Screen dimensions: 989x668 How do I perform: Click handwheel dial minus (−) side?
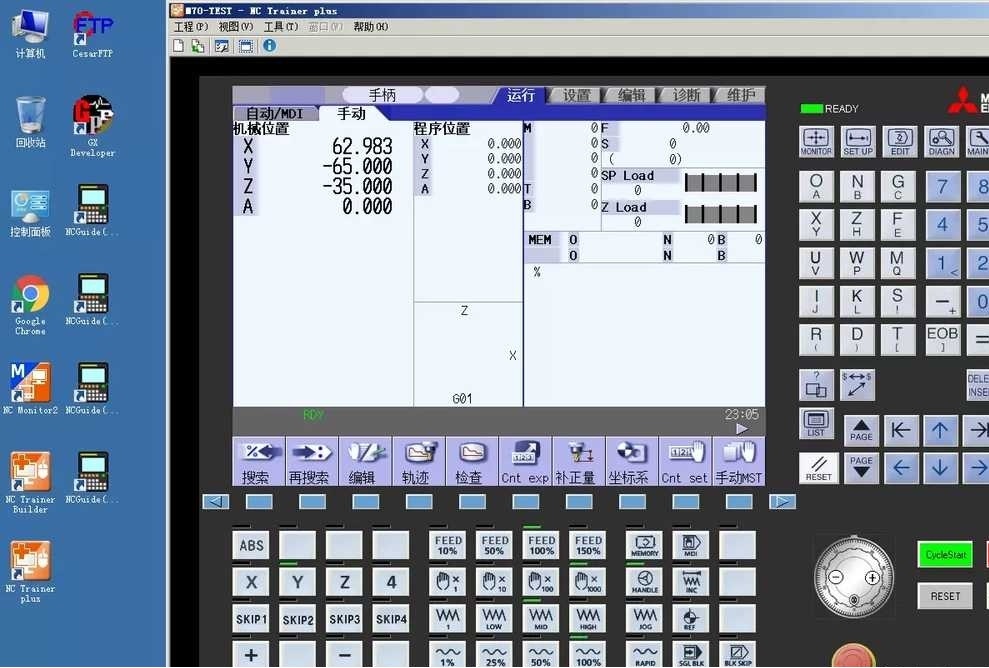pos(836,577)
